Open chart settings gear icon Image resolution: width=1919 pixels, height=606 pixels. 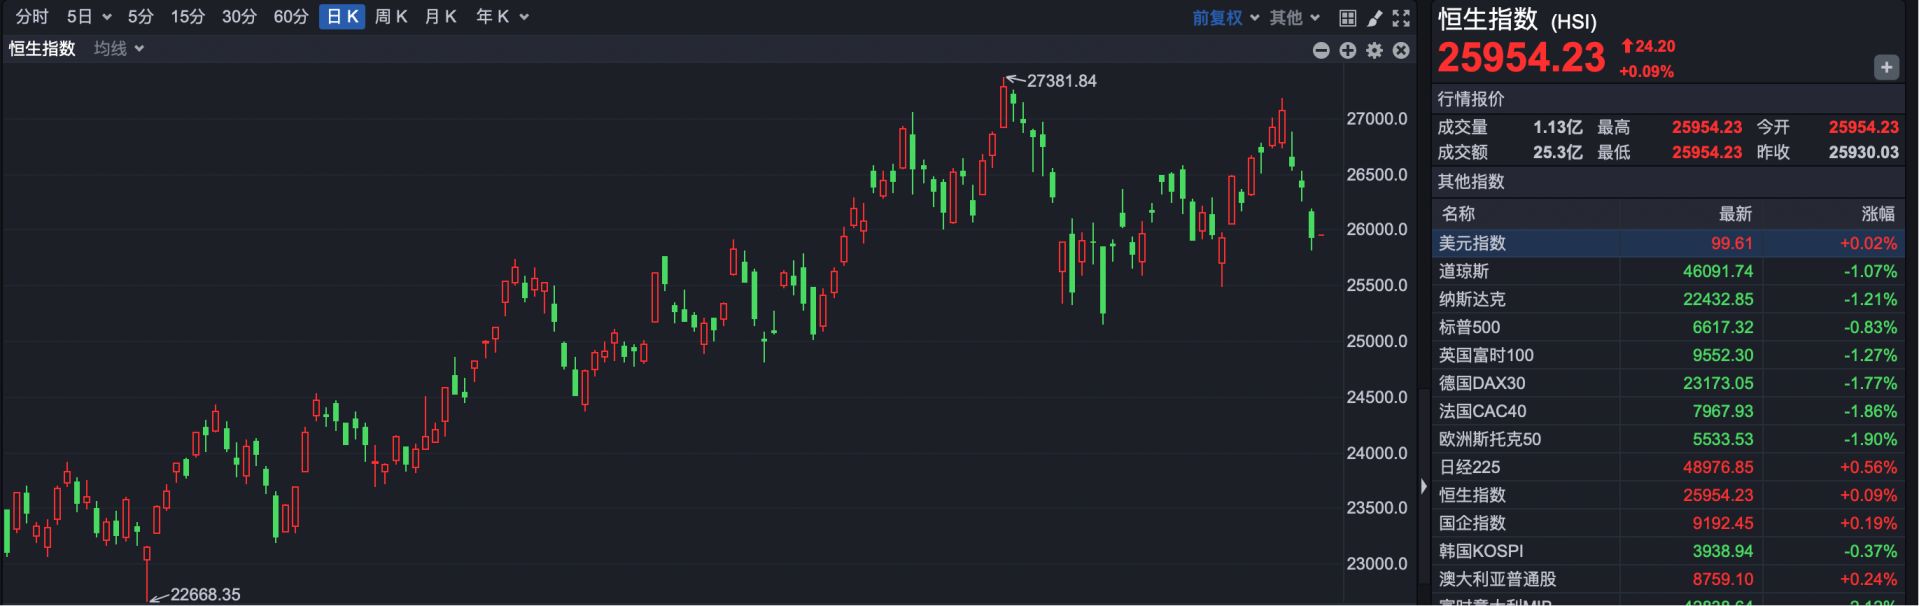1375,50
